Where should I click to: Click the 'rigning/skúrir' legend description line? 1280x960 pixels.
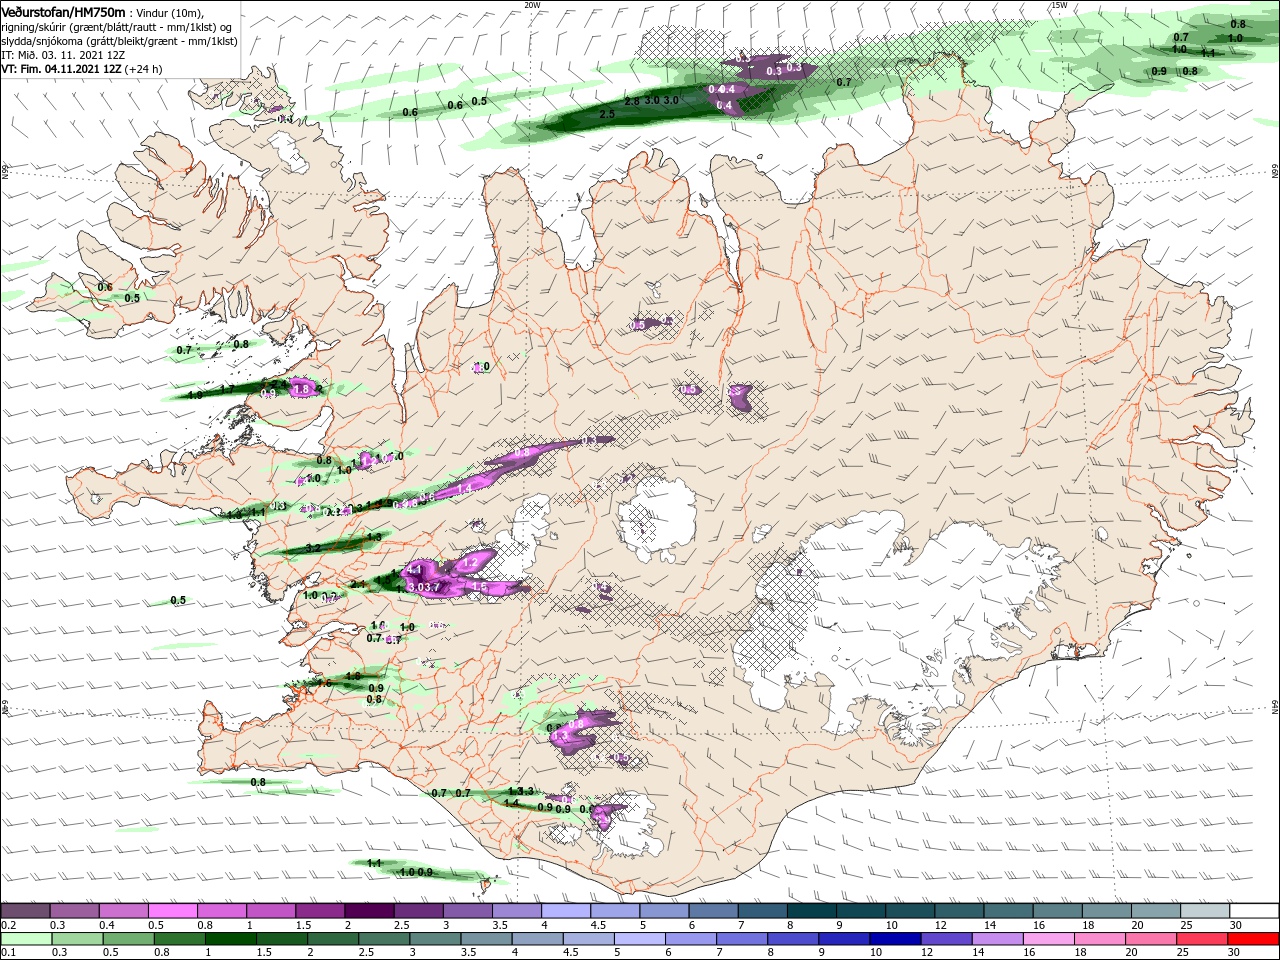pos(118,26)
